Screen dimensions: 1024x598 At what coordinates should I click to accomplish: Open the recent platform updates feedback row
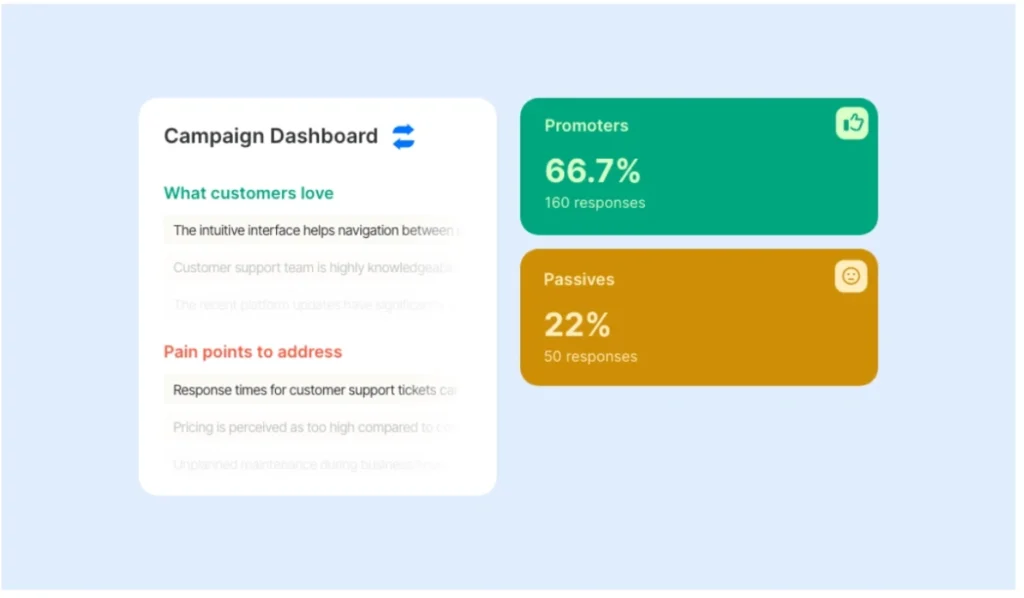click(x=315, y=306)
